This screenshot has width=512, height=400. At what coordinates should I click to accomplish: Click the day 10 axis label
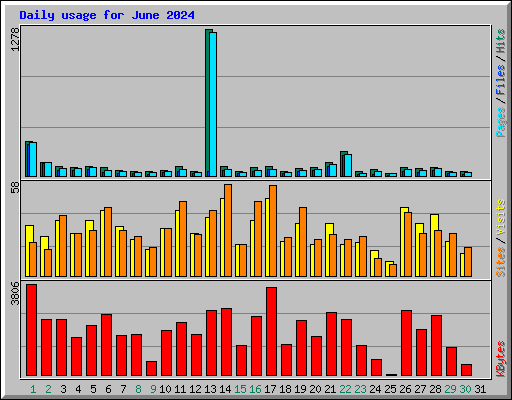(x=165, y=389)
